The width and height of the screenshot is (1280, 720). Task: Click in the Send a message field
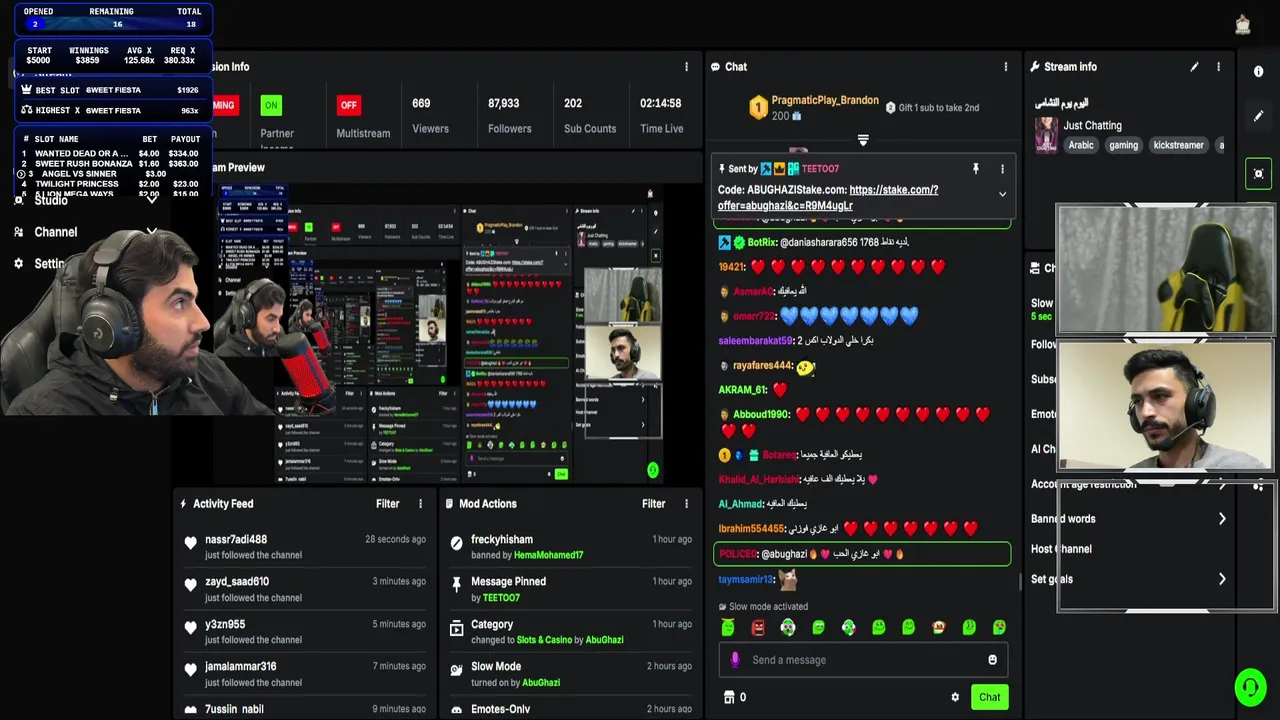click(x=865, y=660)
